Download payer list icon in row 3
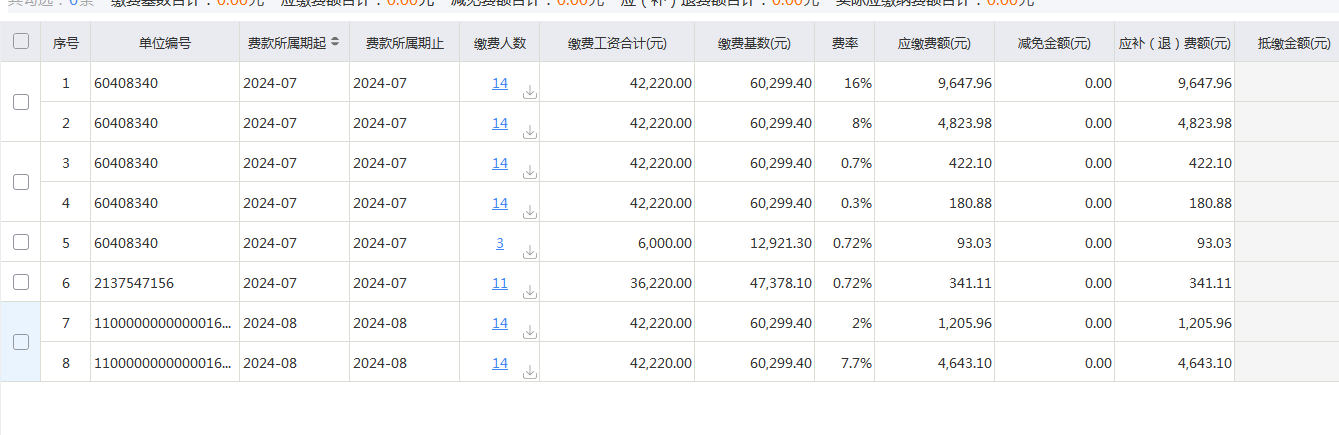 pyautogui.click(x=530, y=172)
